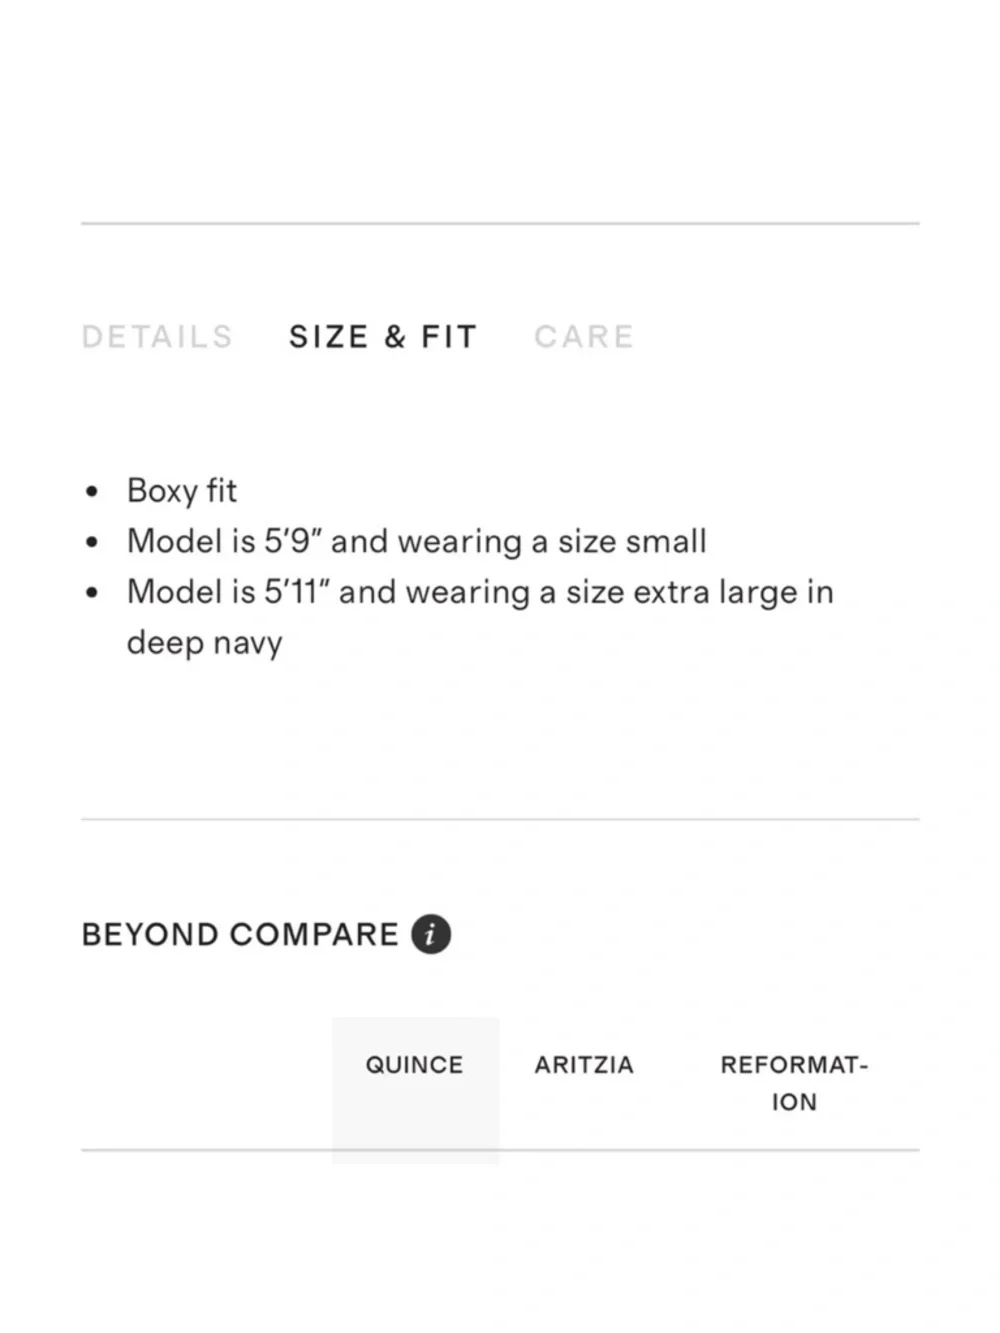This screenshot has width=1000, height=1333.
Task: Open the Beyond Compare info icon
Action: pos(431,934)
